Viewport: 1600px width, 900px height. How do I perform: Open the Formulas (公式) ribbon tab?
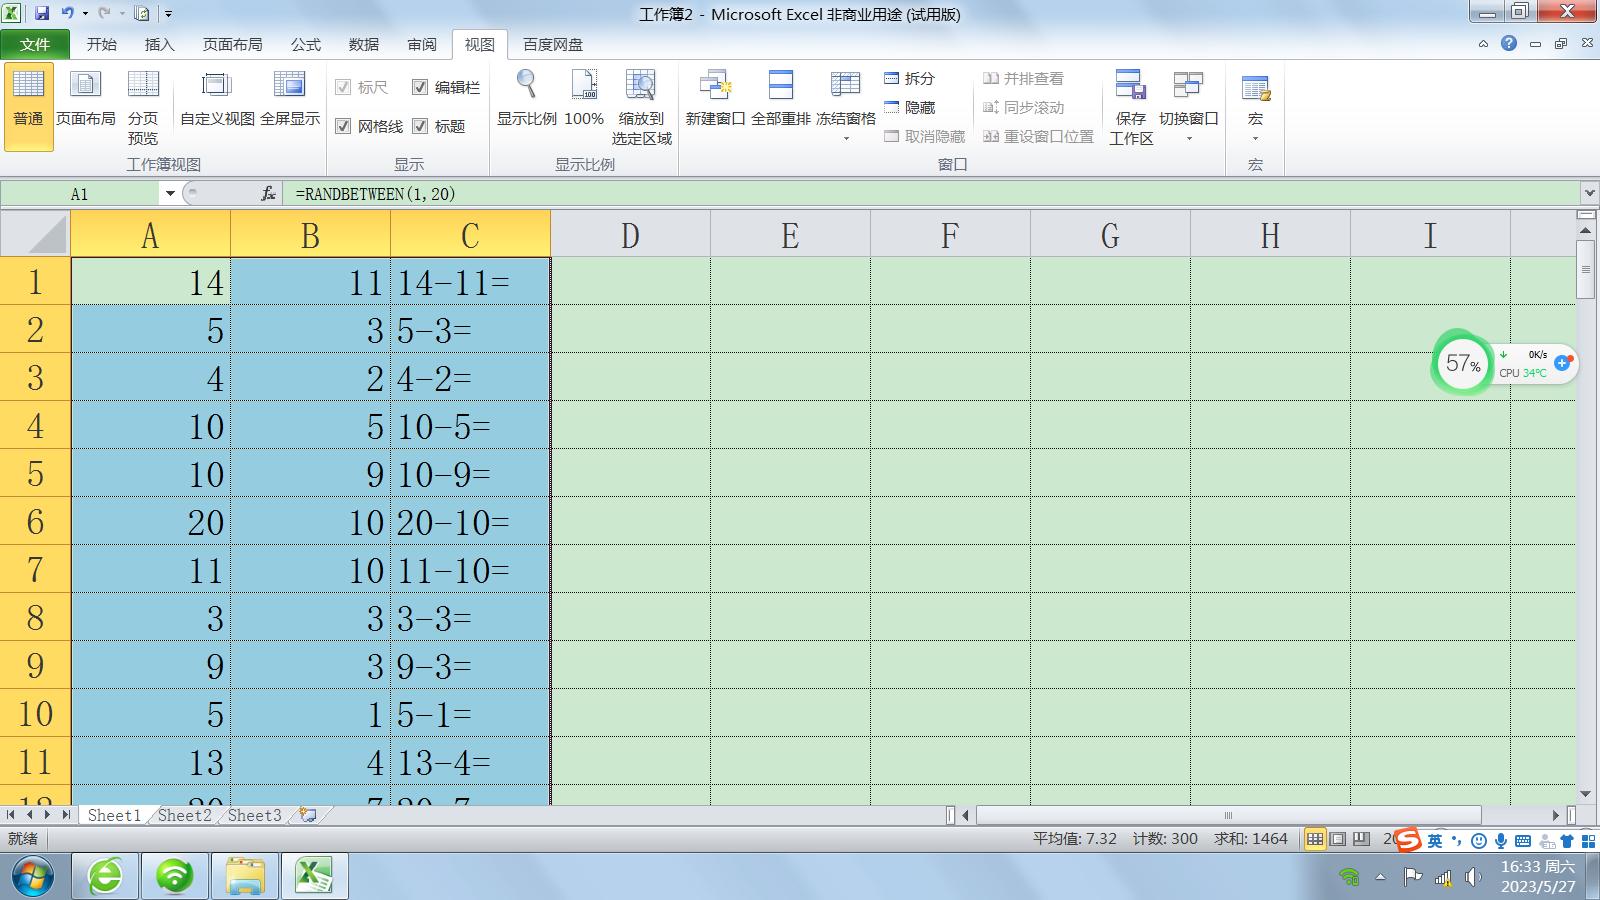point(305,44)
